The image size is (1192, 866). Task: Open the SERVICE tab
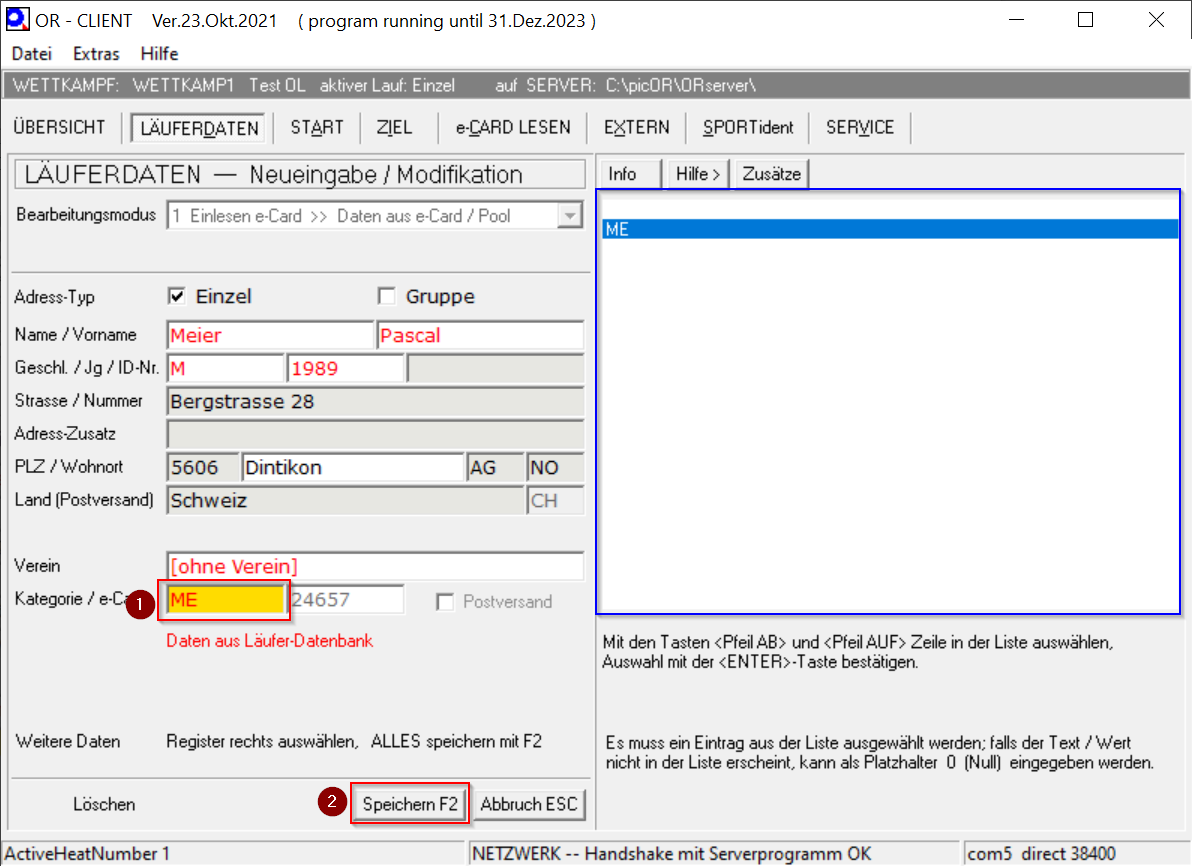[x=860, y=127]
